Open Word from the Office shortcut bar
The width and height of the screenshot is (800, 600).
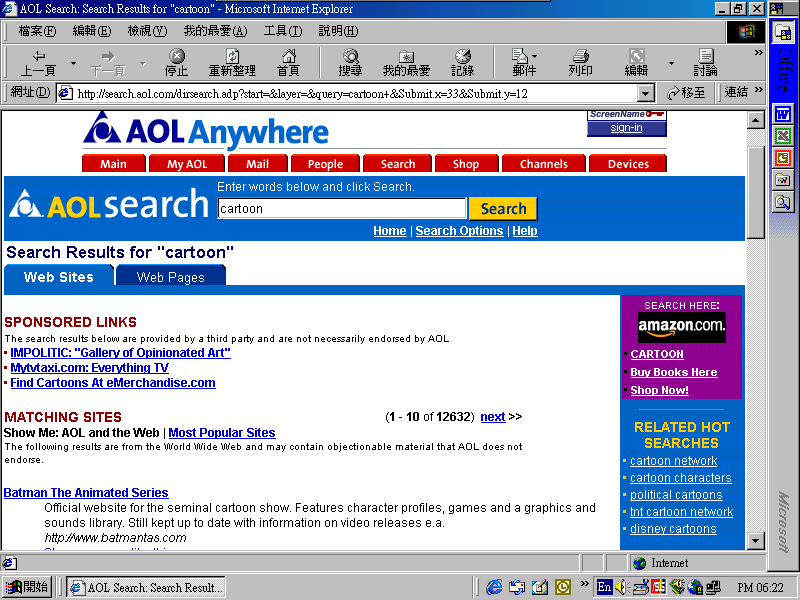[x=783, y=114]
